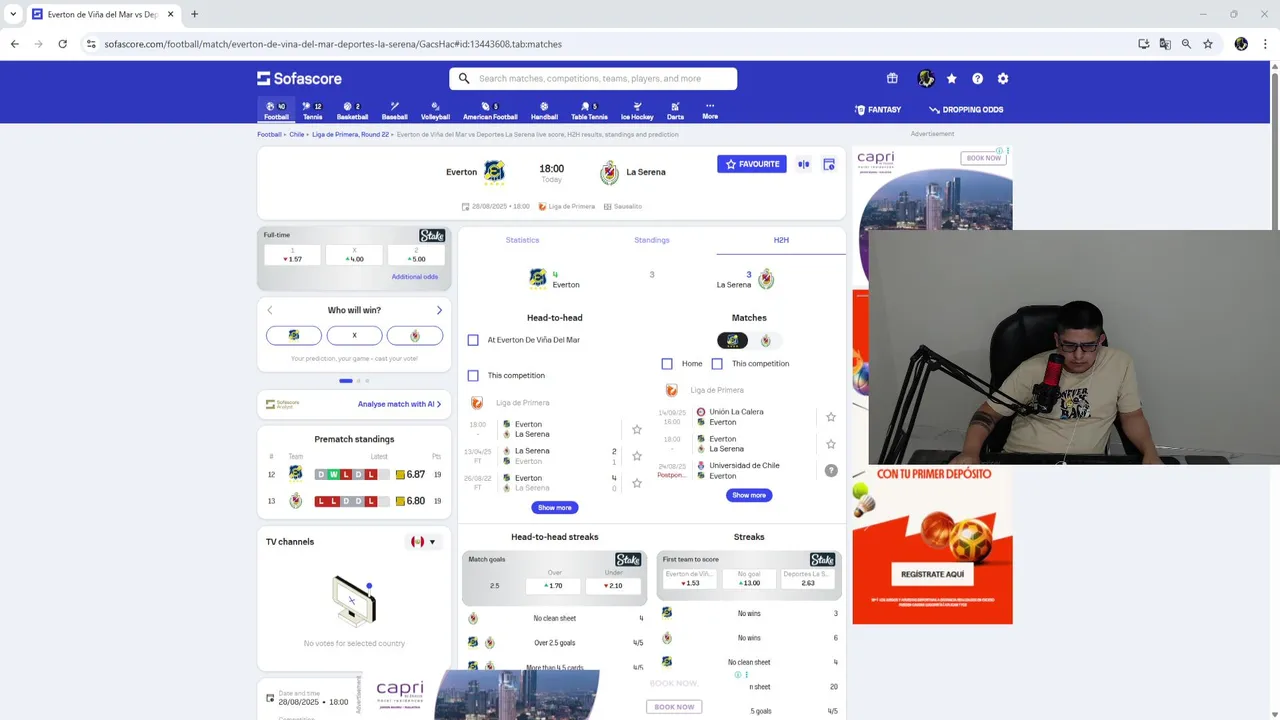Open the Table Tennis sport tab
Viewport: 1280px width, 720px height.
589,111
